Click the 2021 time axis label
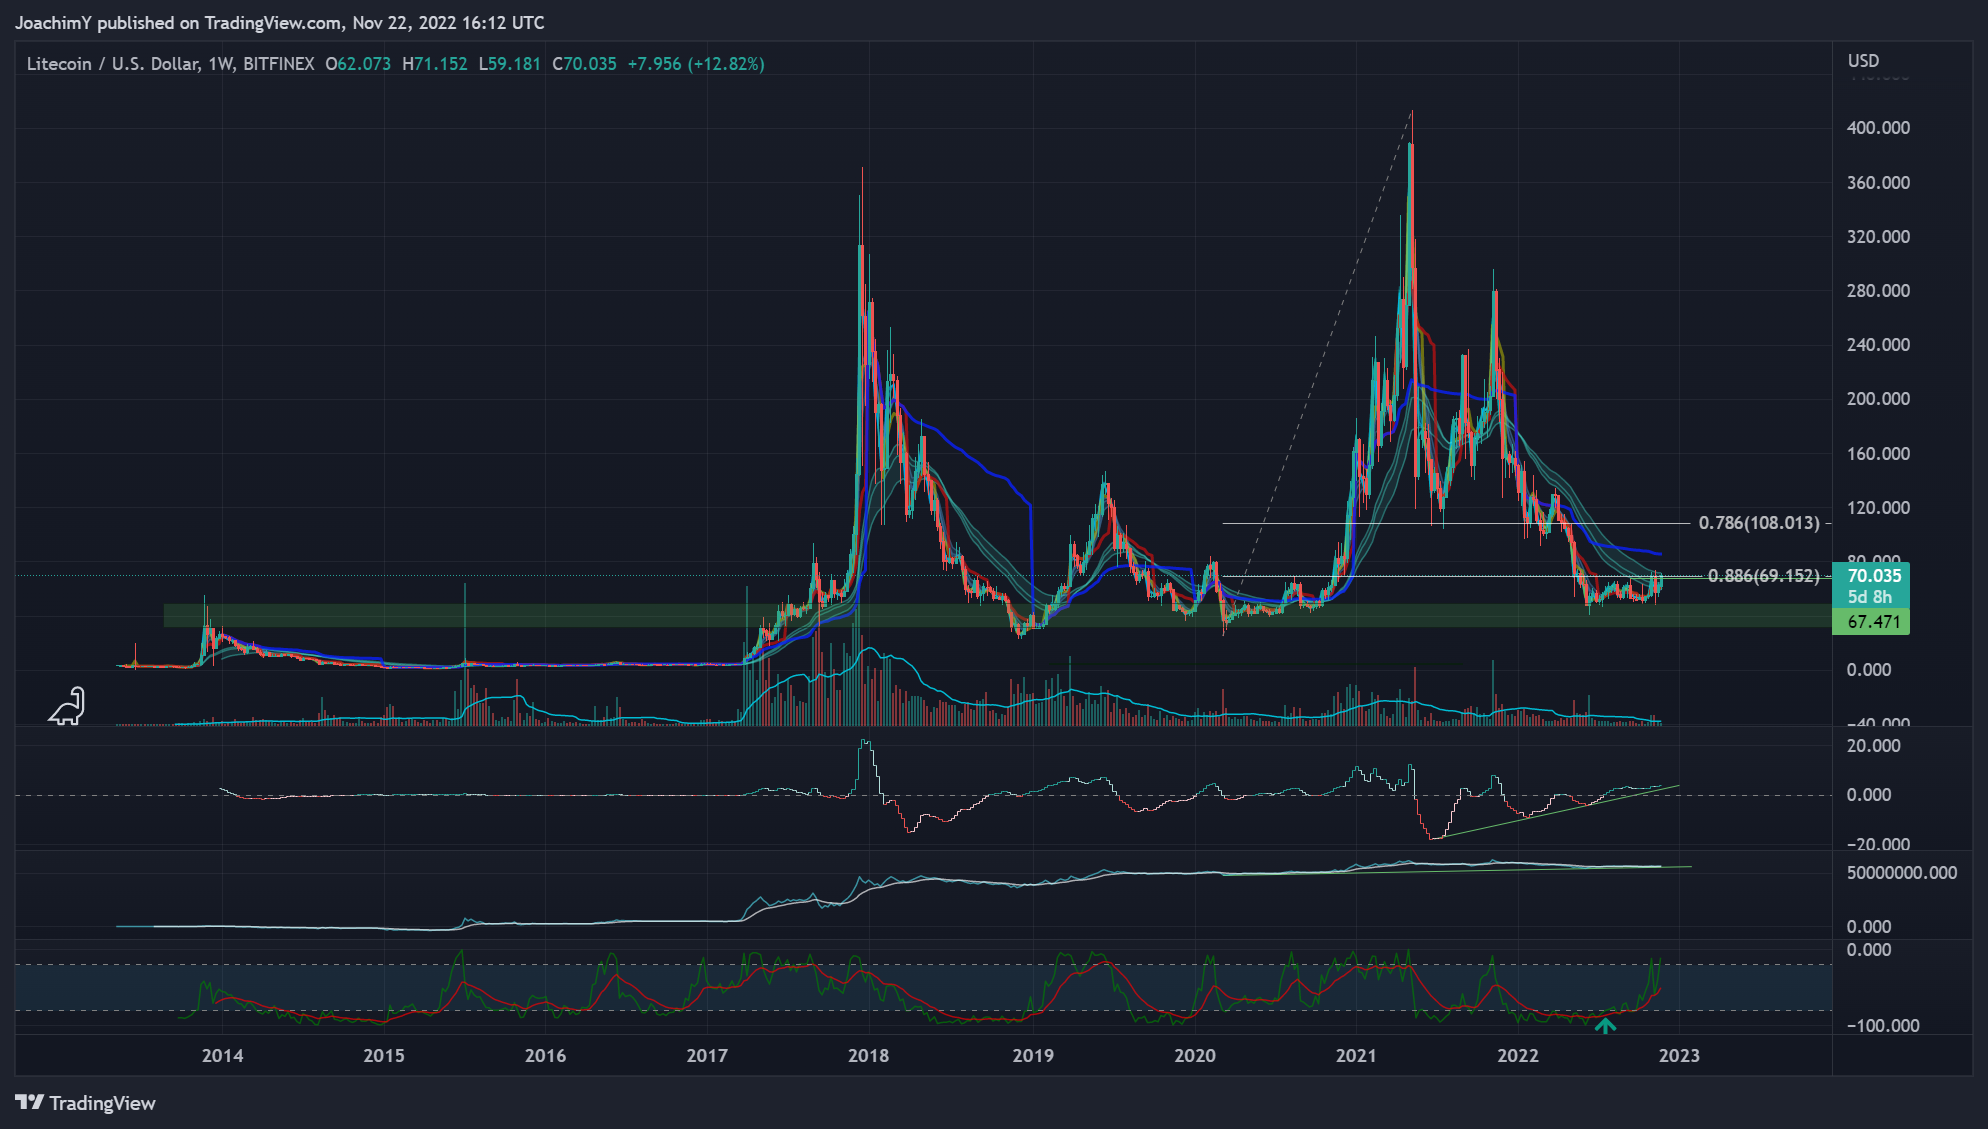The image size is (1988, 1129). [x=1356, y=1056]
